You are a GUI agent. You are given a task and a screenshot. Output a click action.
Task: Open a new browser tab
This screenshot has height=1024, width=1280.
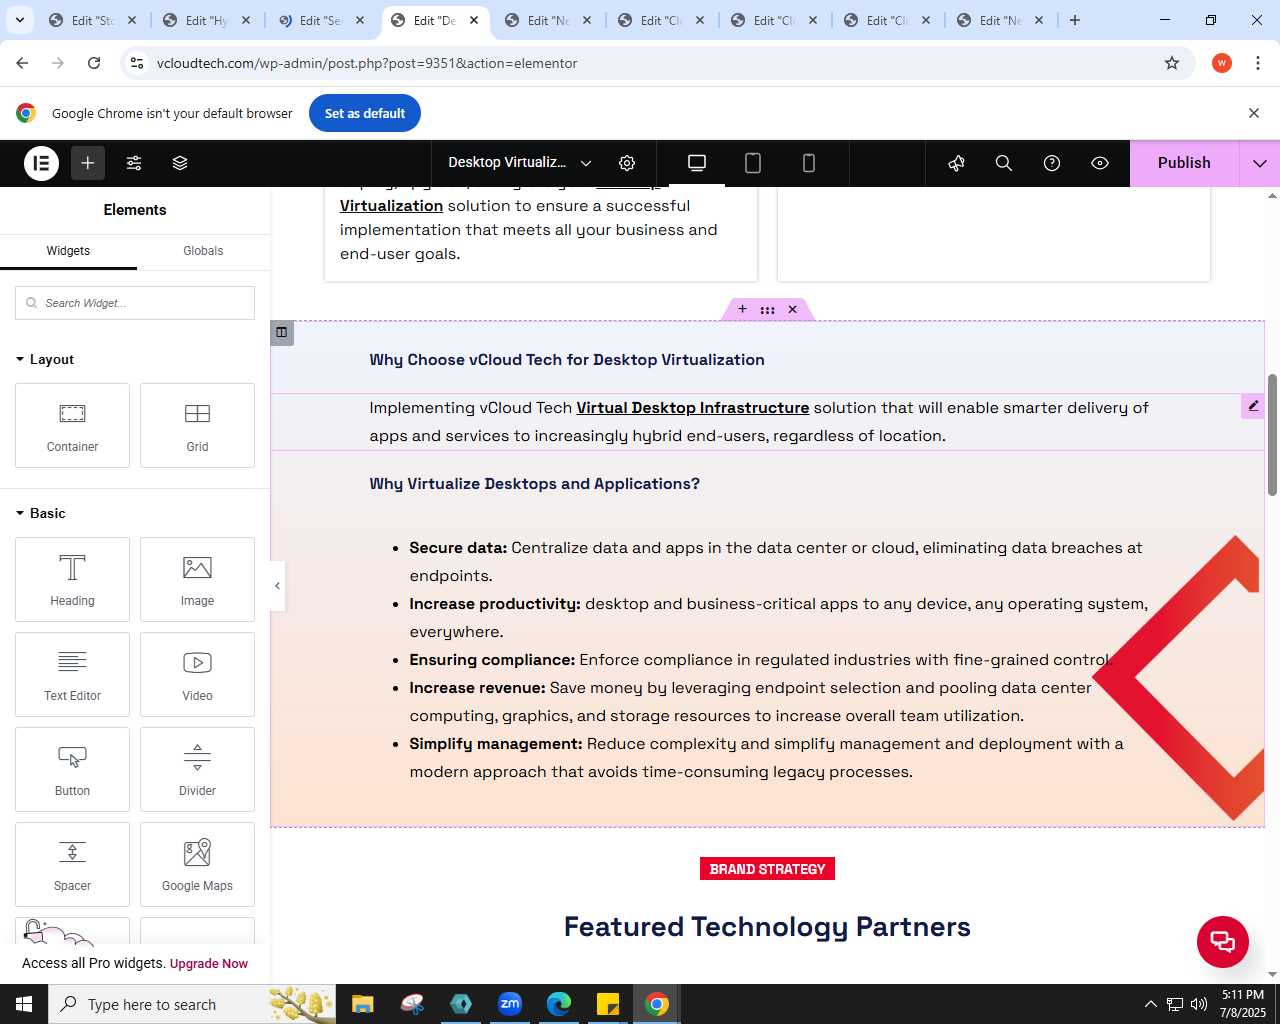point(1075,20)
